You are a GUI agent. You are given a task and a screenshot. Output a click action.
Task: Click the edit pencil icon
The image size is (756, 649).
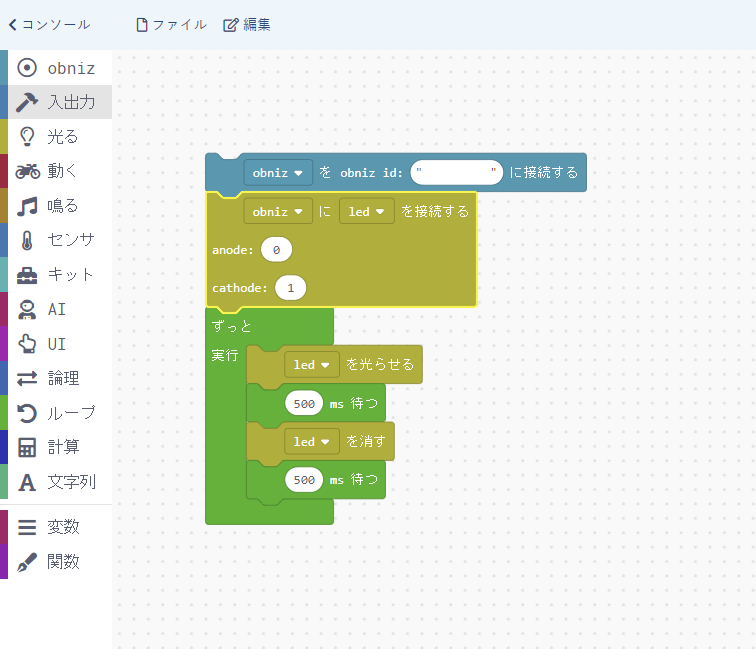230,25
